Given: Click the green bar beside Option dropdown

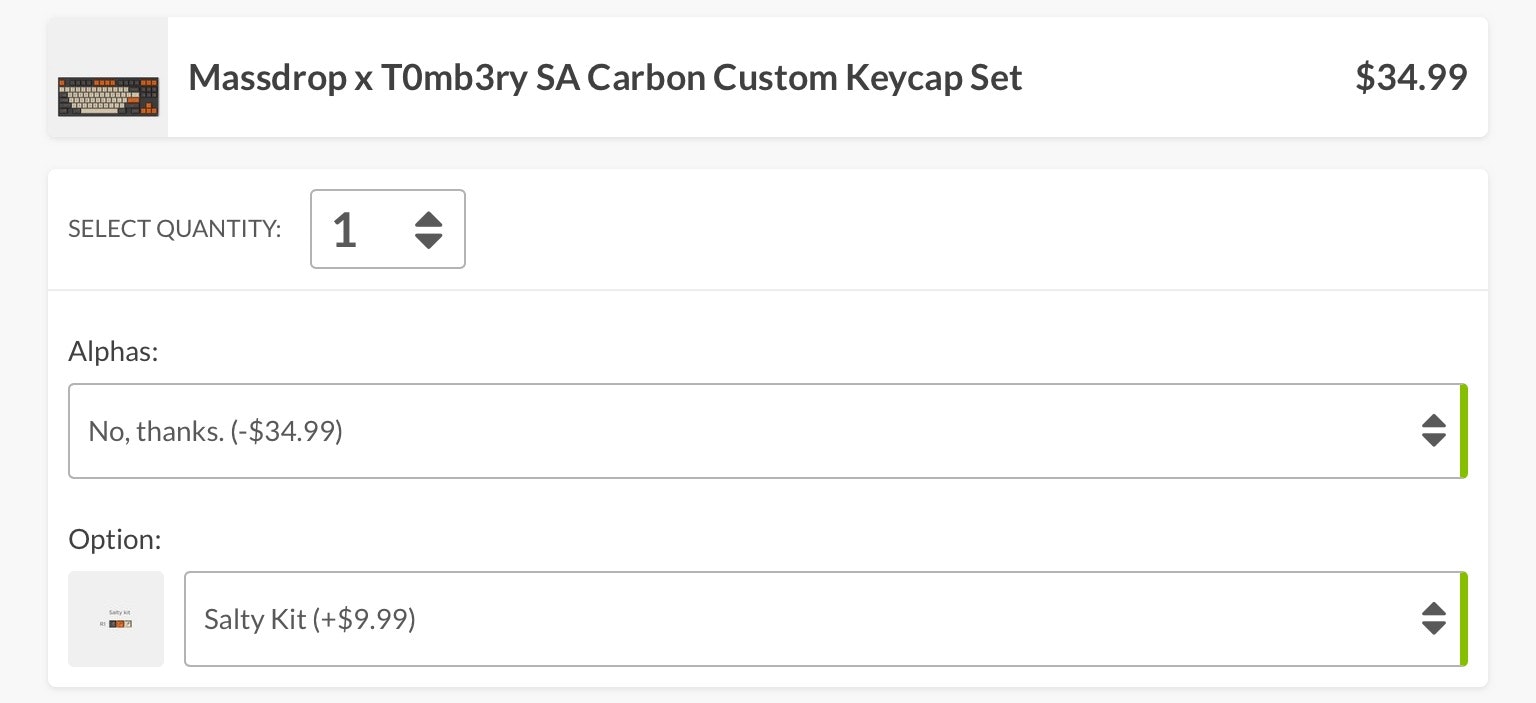Looking at the screenshot, I should [1464, 619].
